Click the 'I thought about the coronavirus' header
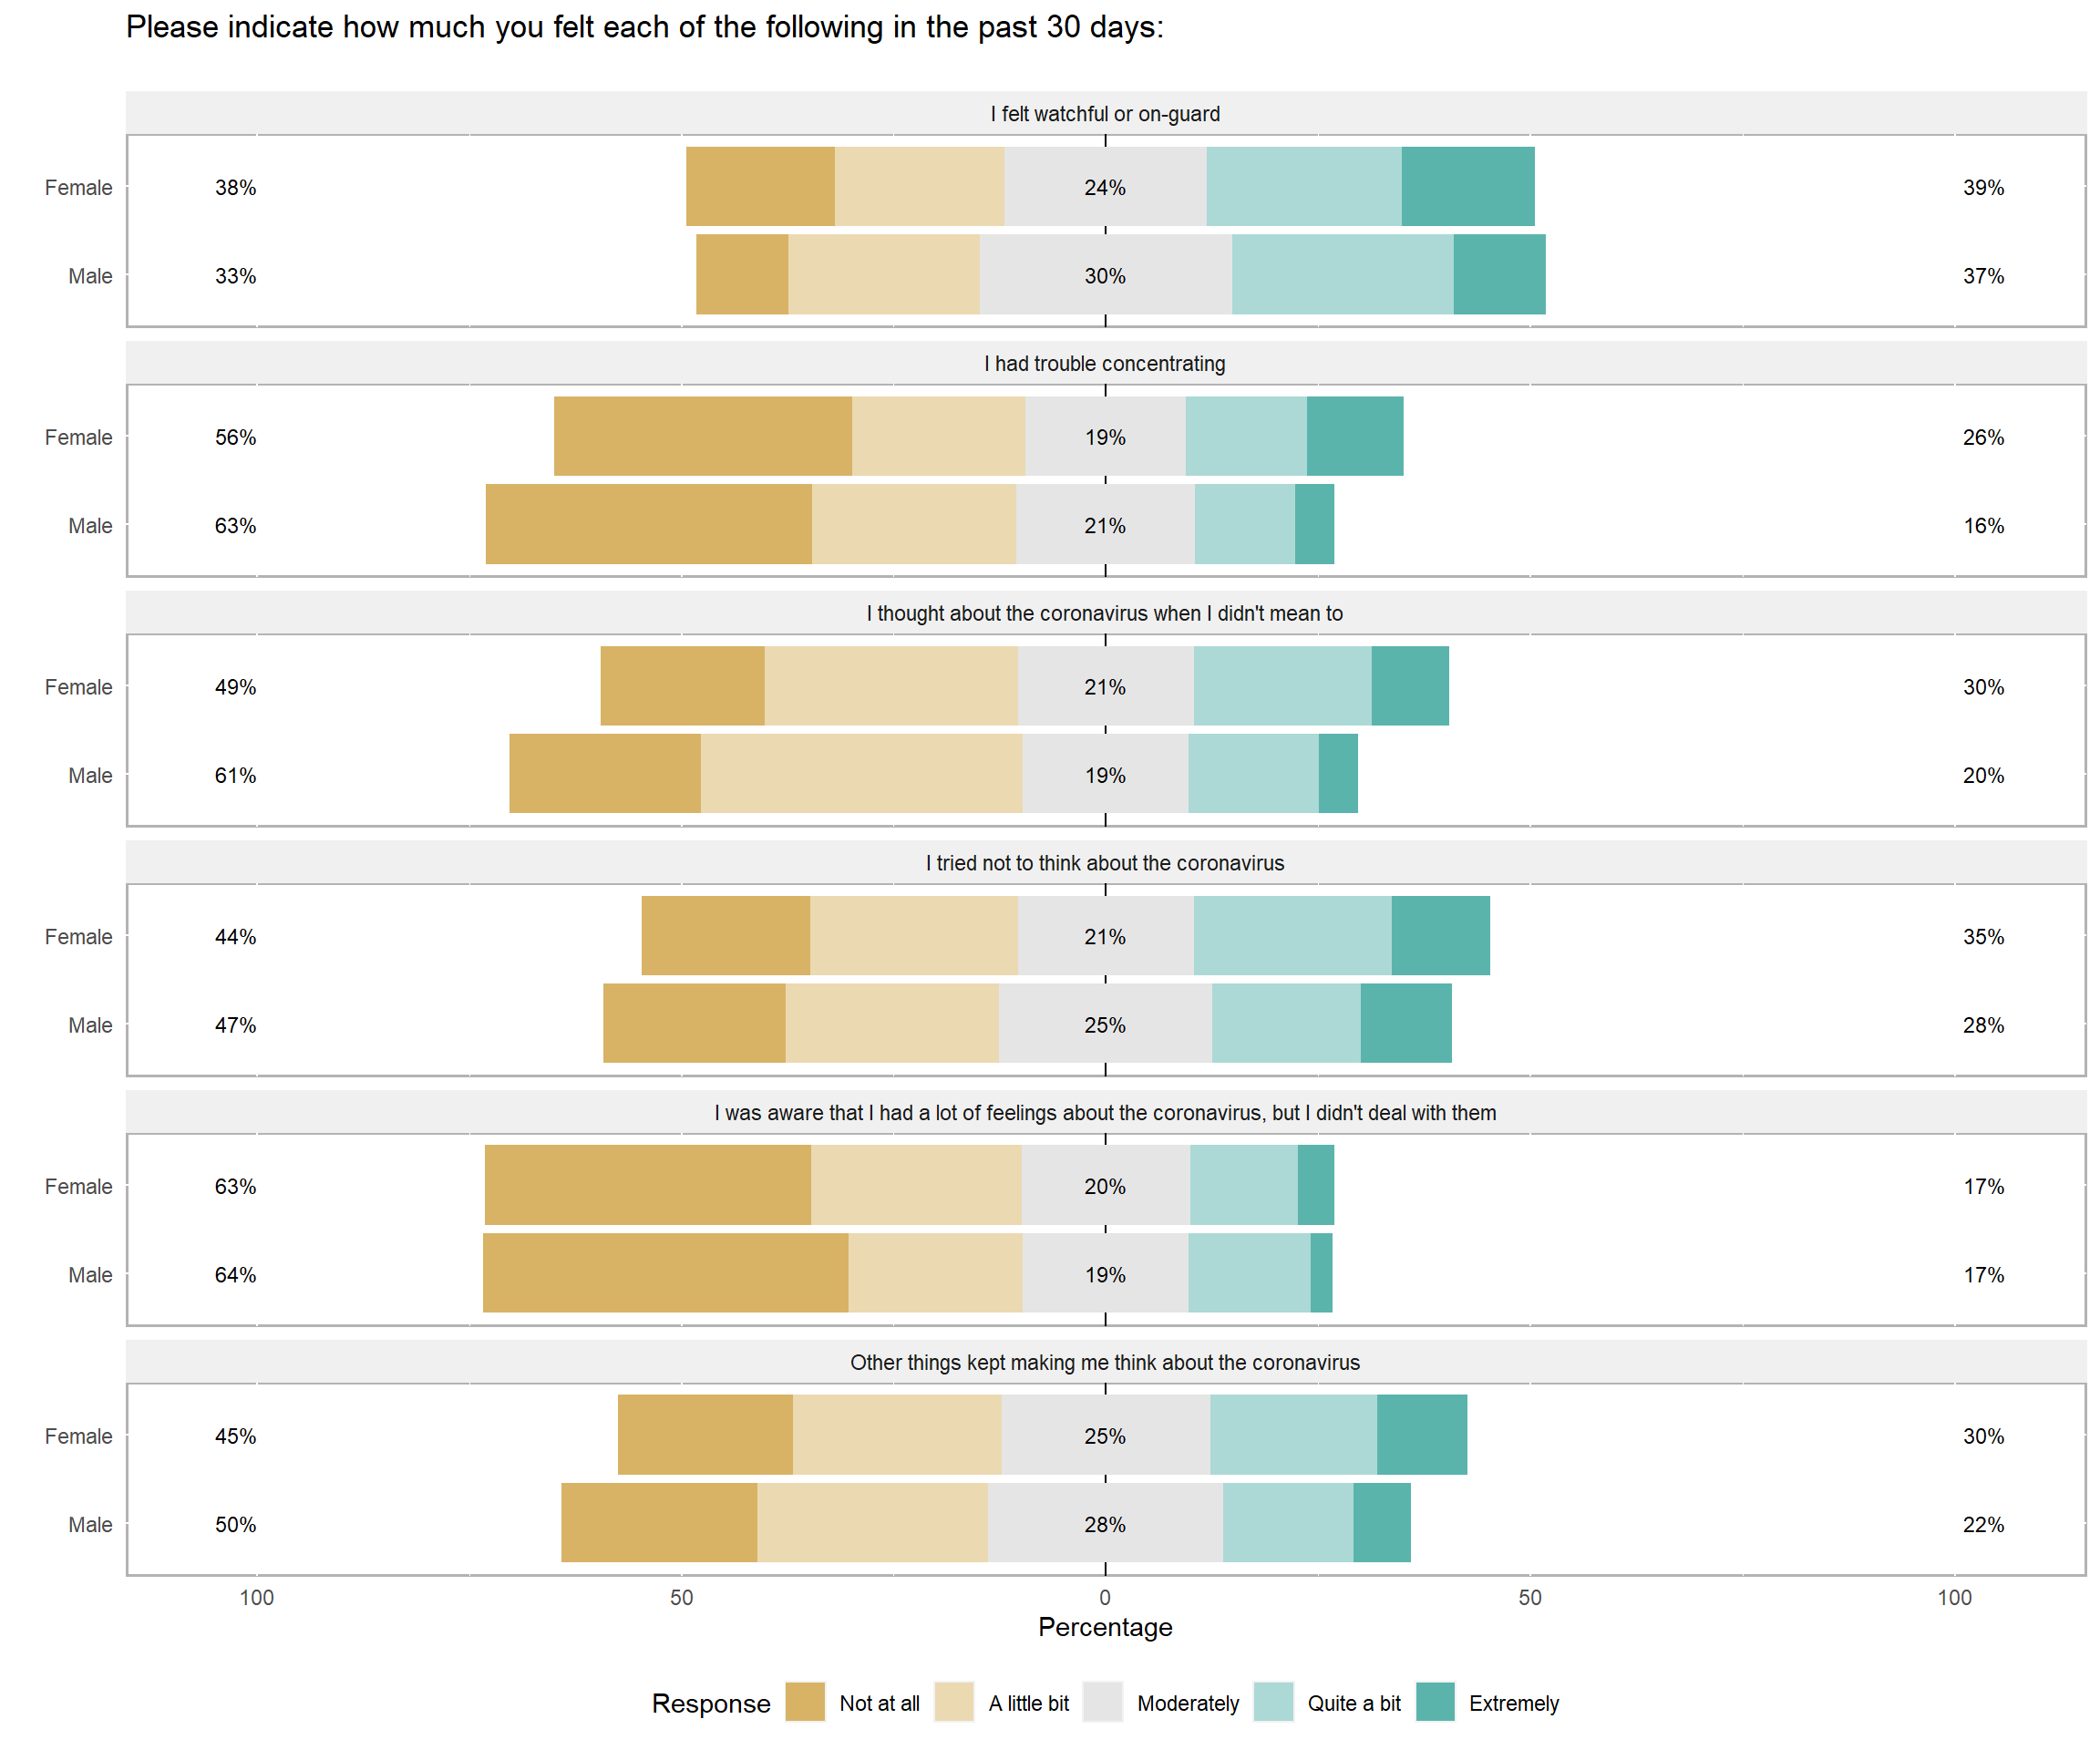2100x1750 pixels. tap(1105, 613)
